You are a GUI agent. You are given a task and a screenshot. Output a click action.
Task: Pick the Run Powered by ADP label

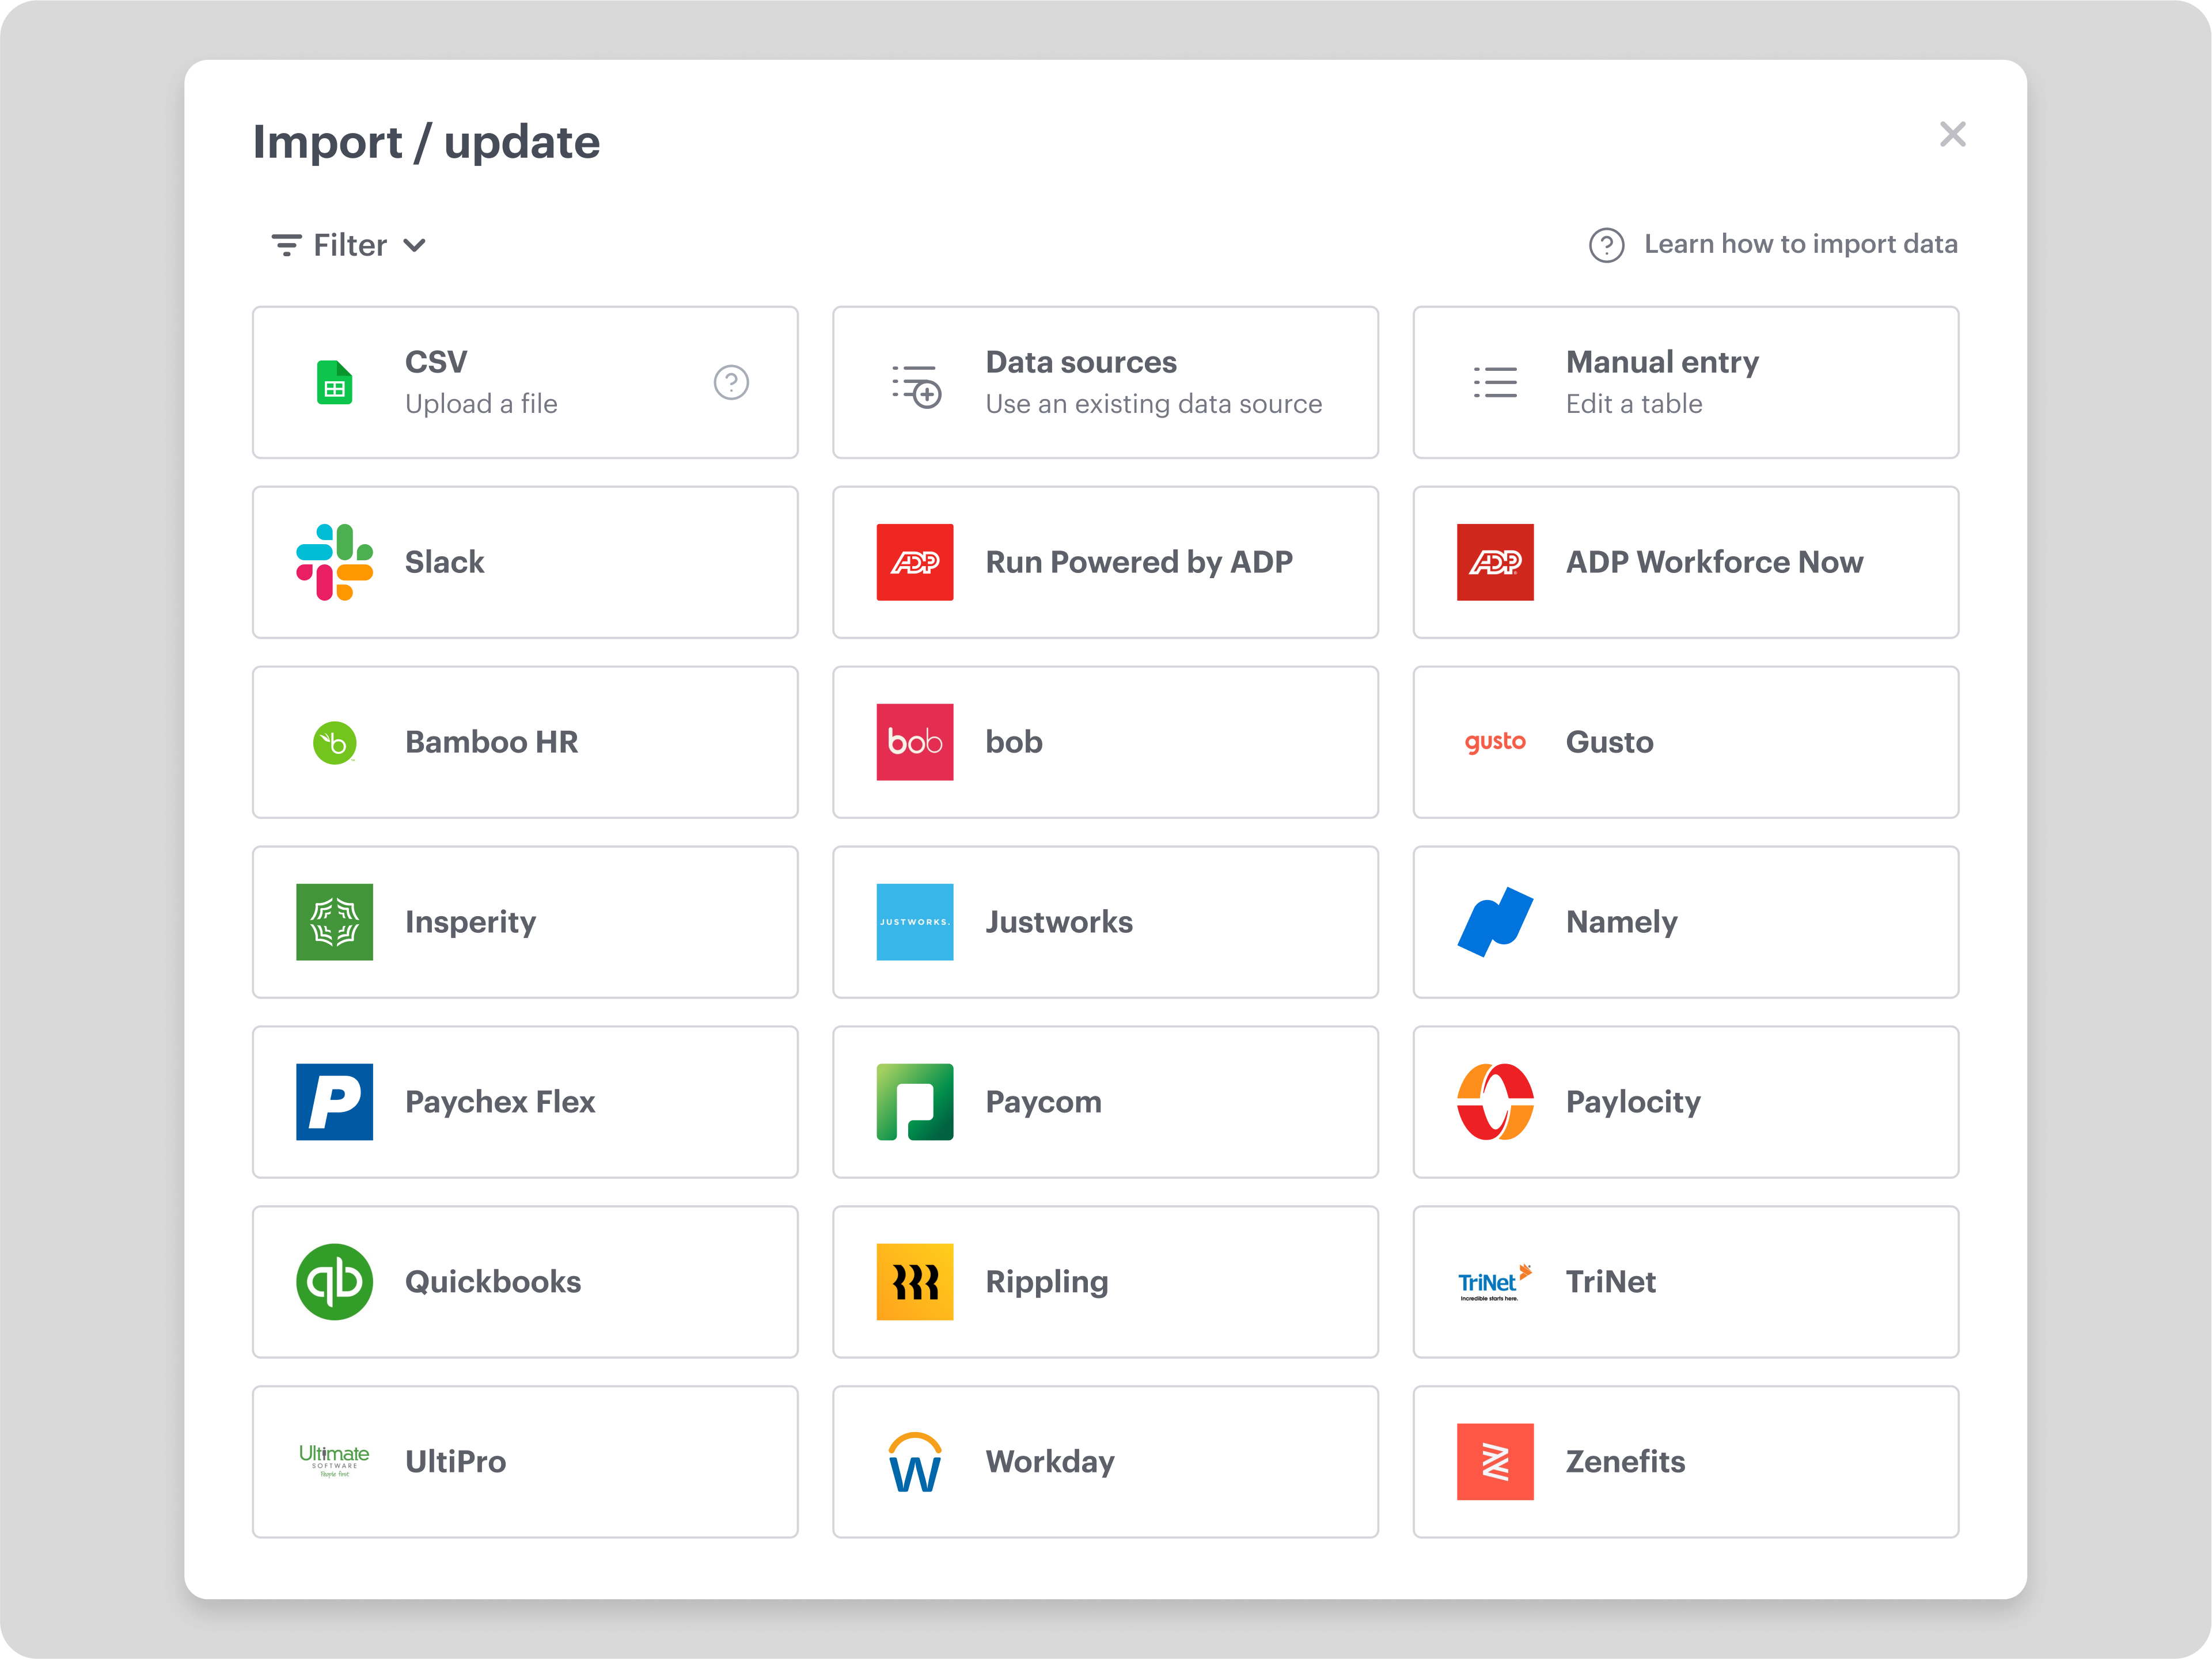pos(1139,562)
